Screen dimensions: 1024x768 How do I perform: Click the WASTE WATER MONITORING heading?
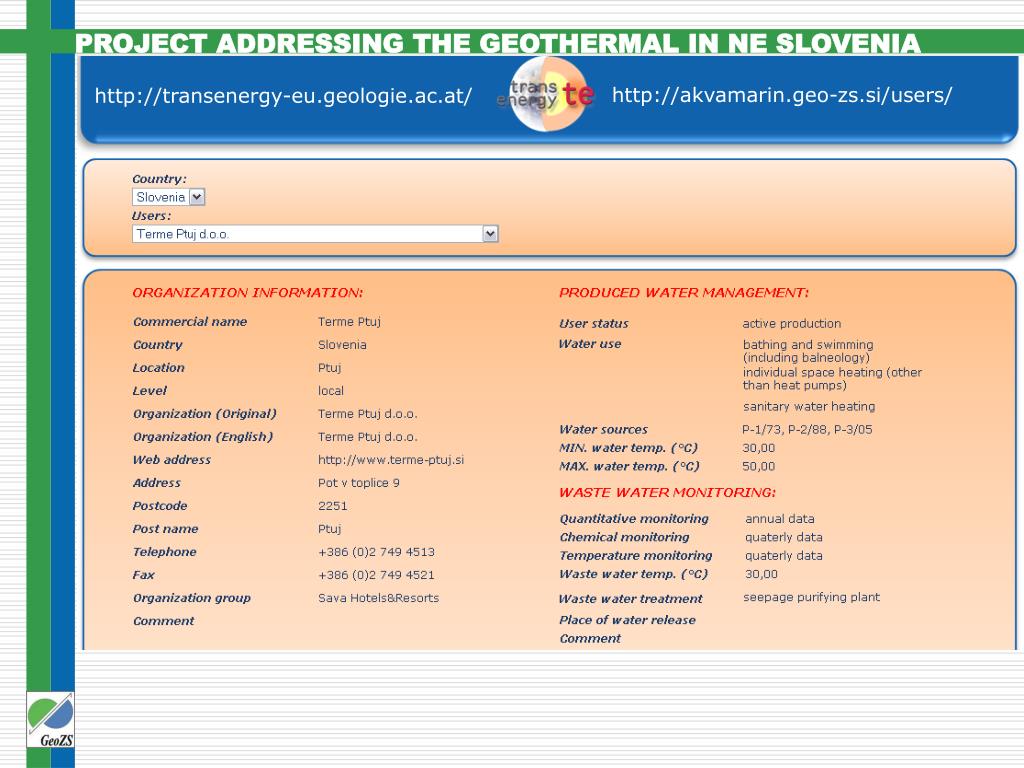pos(667,492)
